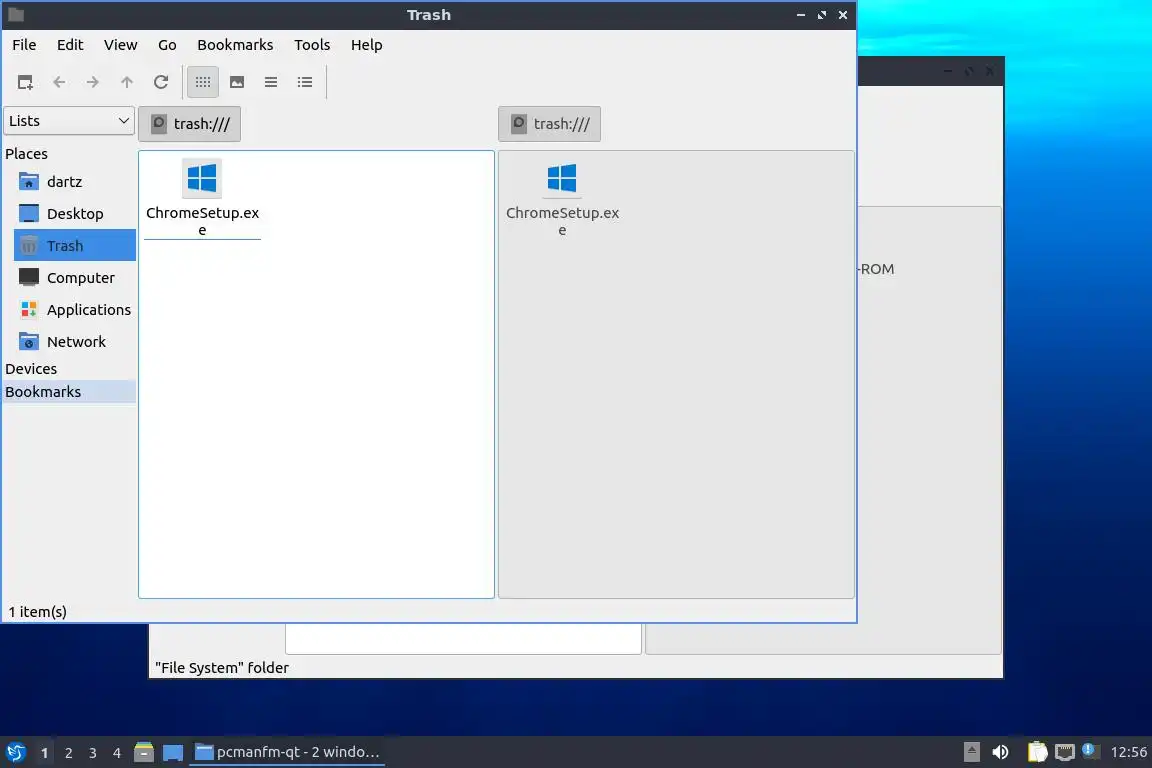Screen dimensions: 1152x768
Task: Minimize the Trash window
Action: [x=801, y=15]
